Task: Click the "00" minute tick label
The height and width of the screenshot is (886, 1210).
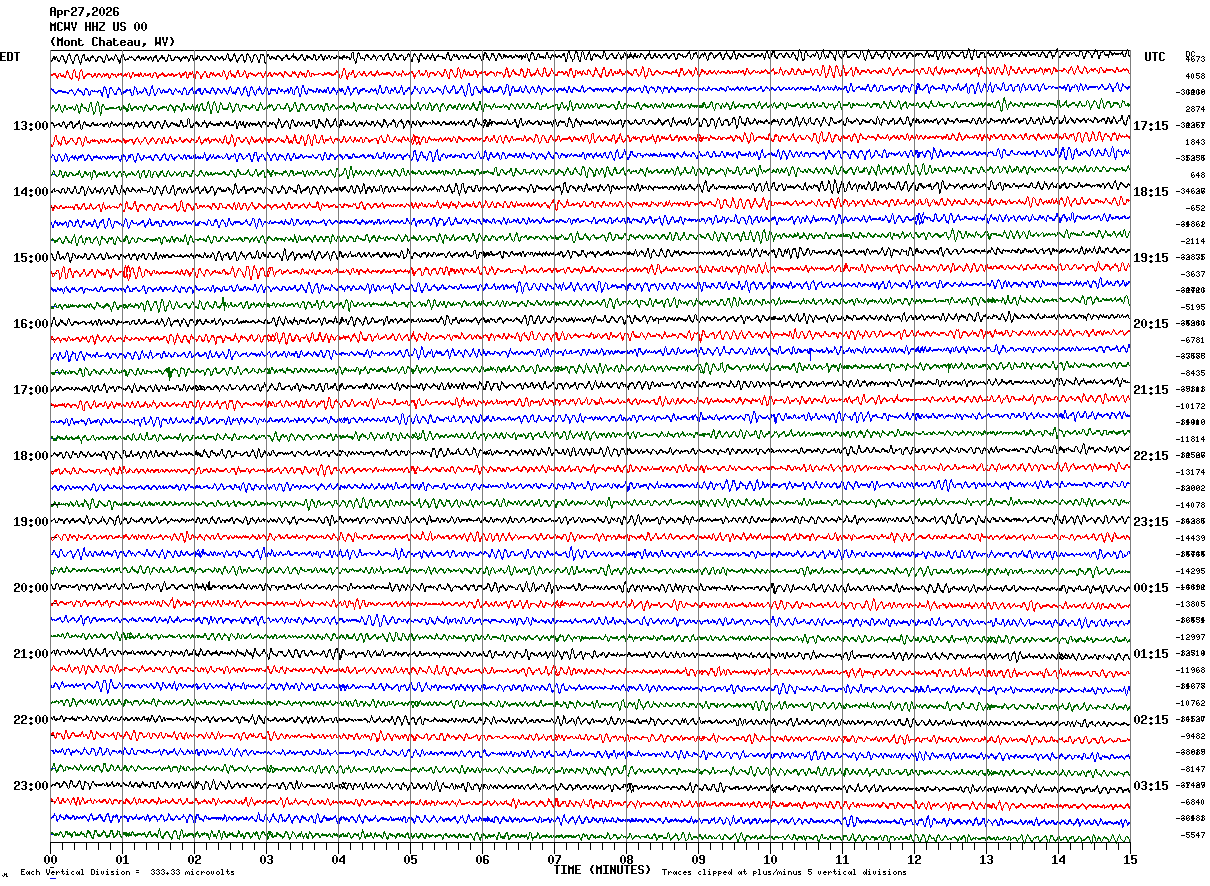Action: (50, 859)
